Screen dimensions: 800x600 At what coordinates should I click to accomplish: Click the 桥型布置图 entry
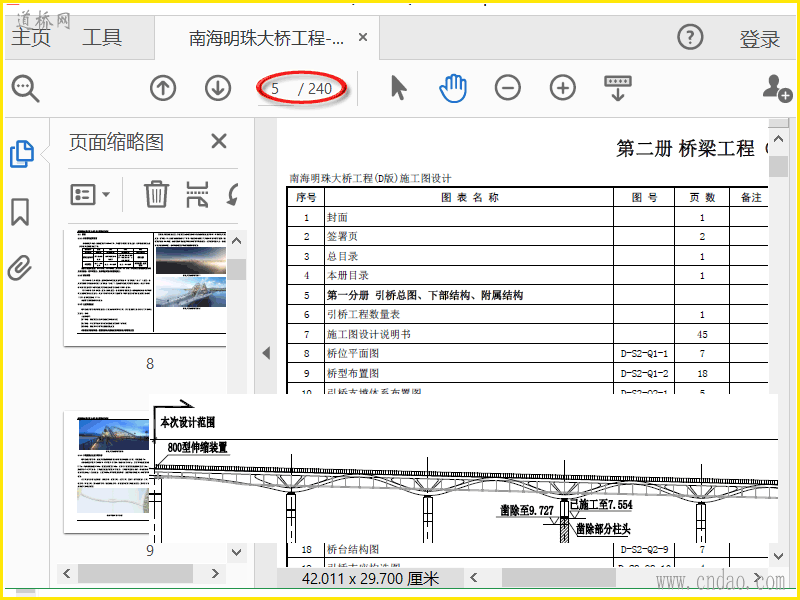353,373
